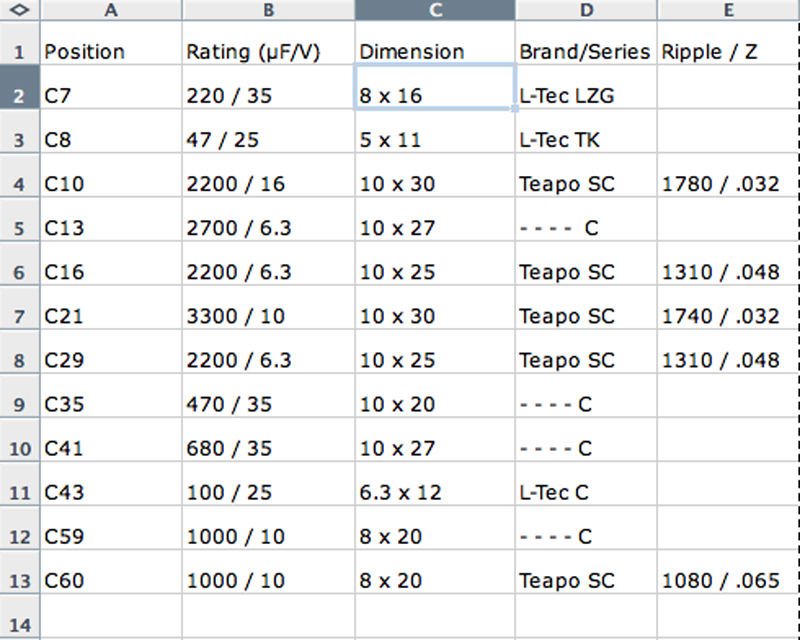This screenshot has height=640, width=800.
Task: Click the "Ripple / Z" heading cell
Action: (727, 52)
